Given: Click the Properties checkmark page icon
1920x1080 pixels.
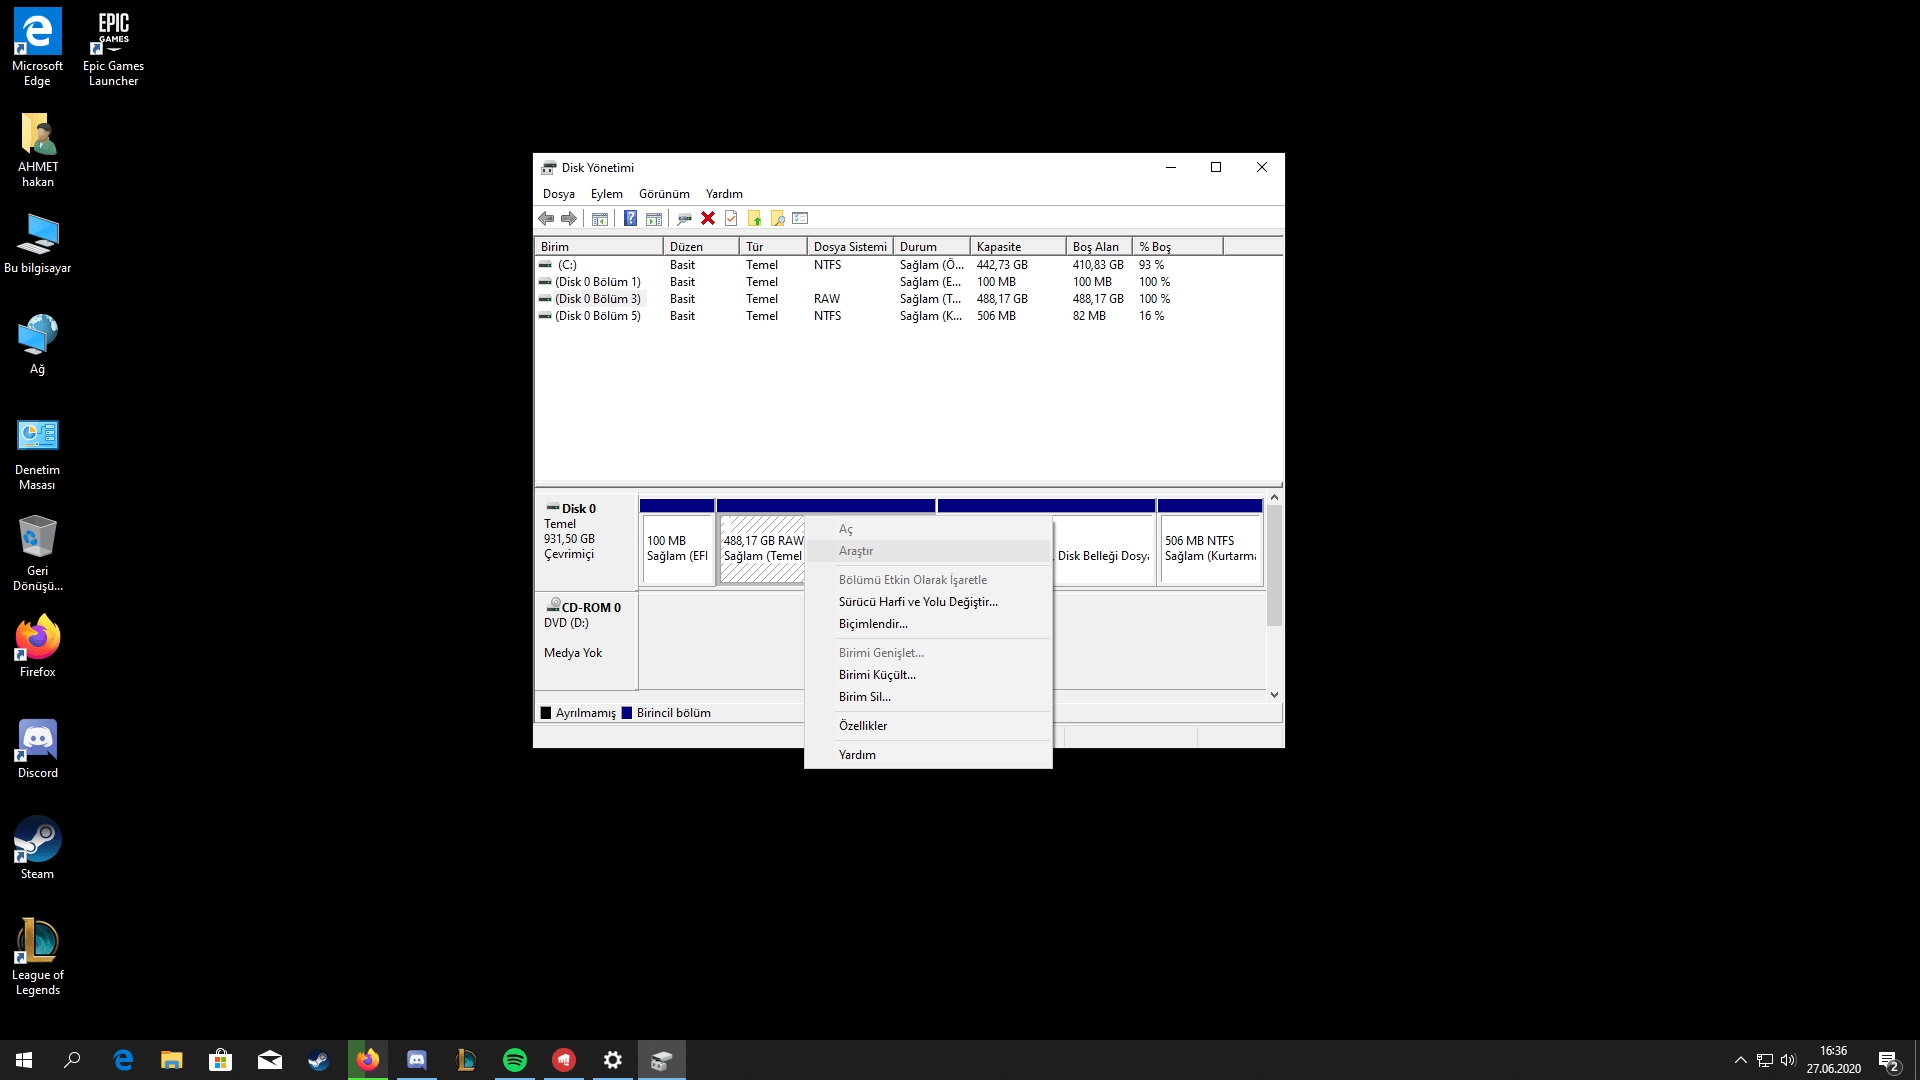Looking at the screenshot, I should pos(731,218).
